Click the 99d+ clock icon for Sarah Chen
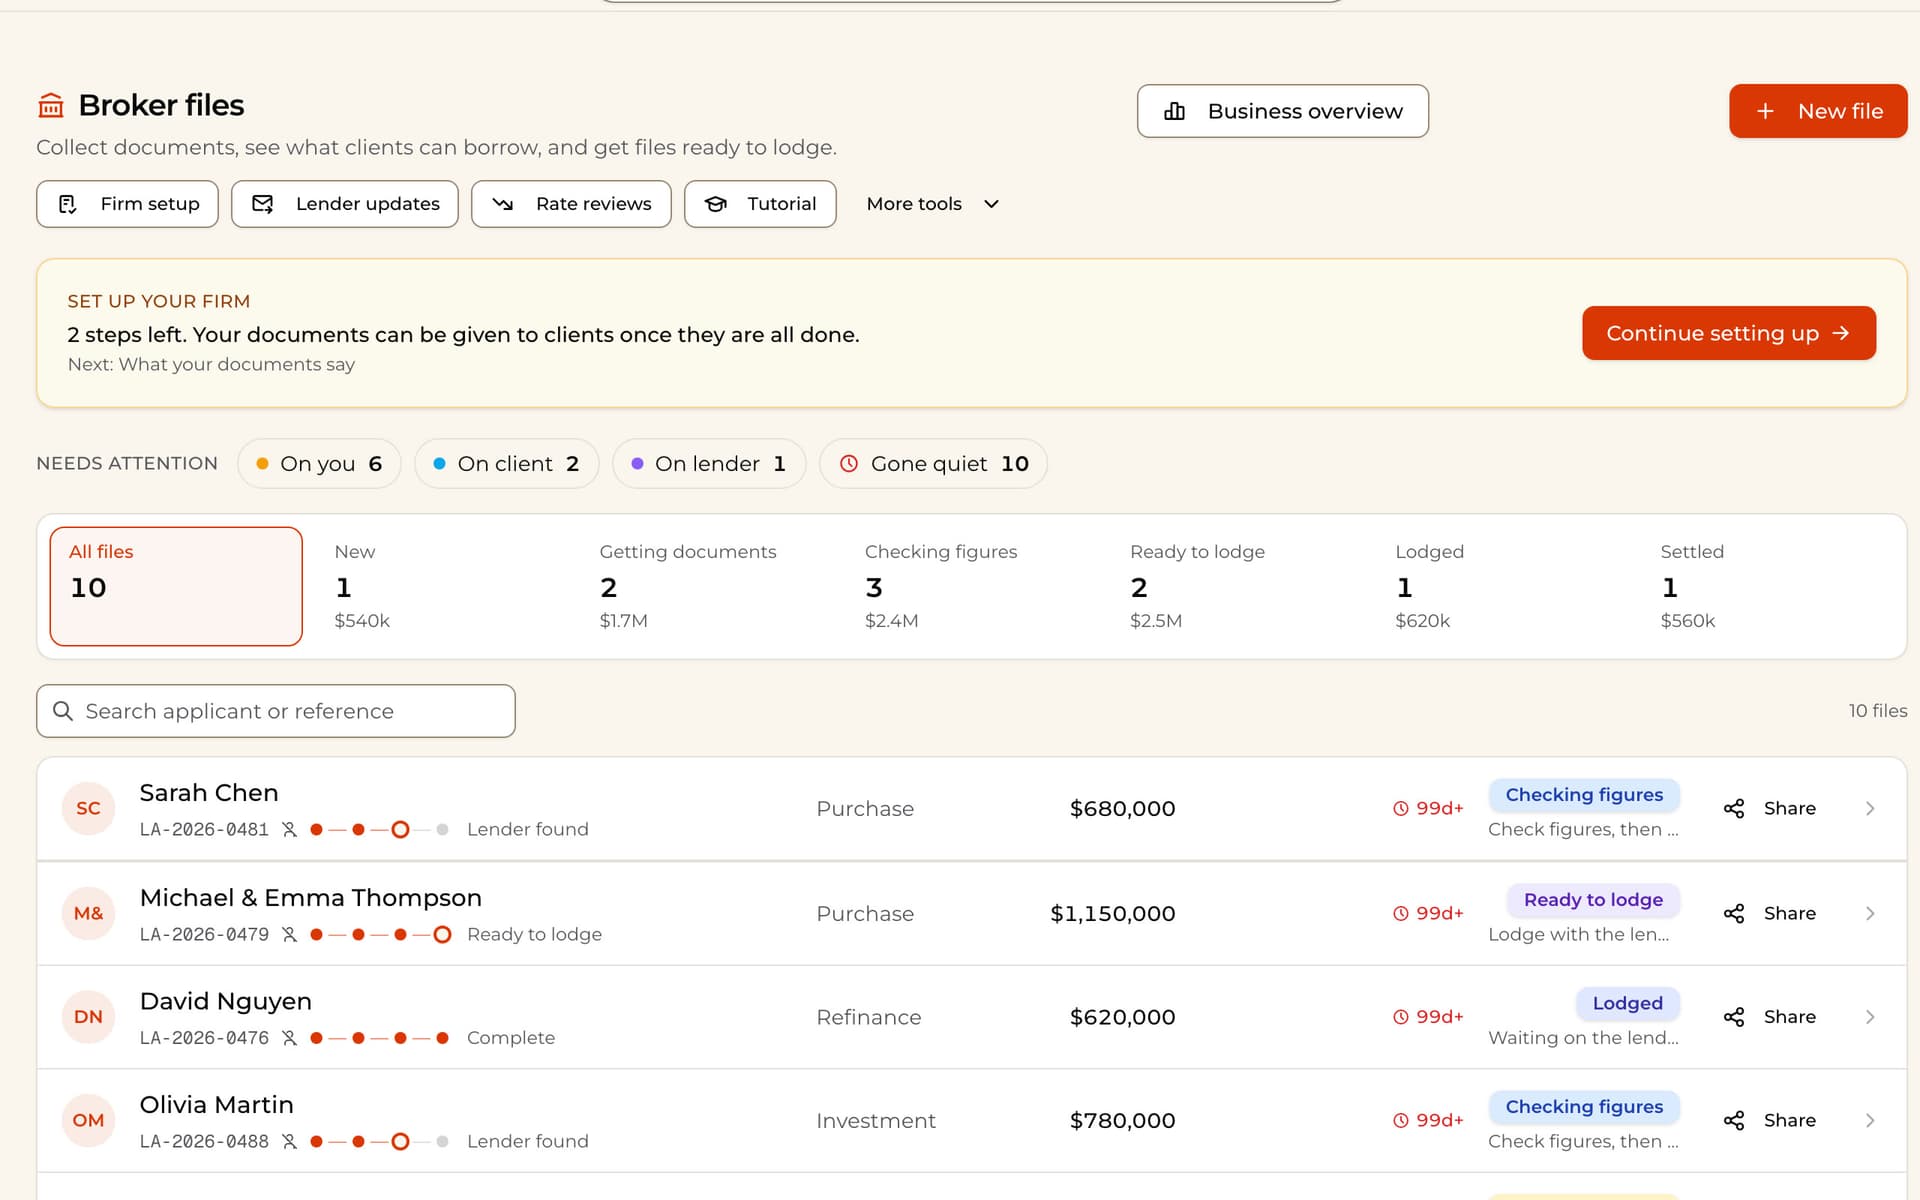 [x=1401, y=809]
